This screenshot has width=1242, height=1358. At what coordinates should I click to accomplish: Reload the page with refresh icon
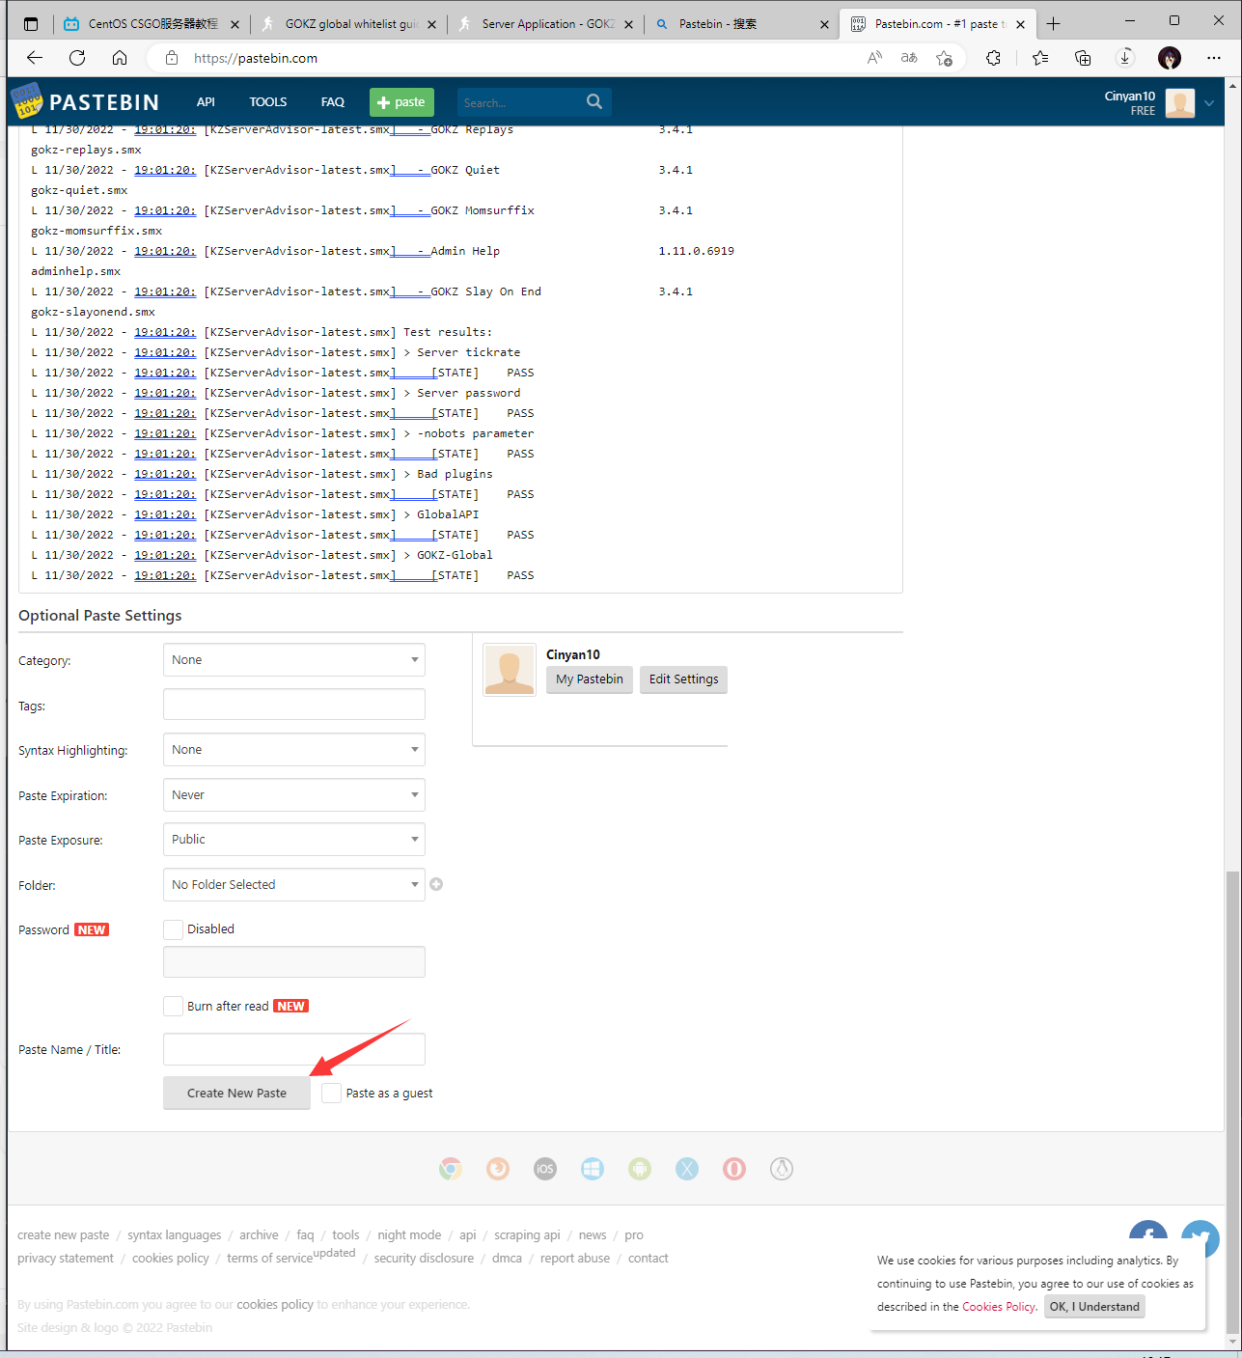tap(77, 58)
